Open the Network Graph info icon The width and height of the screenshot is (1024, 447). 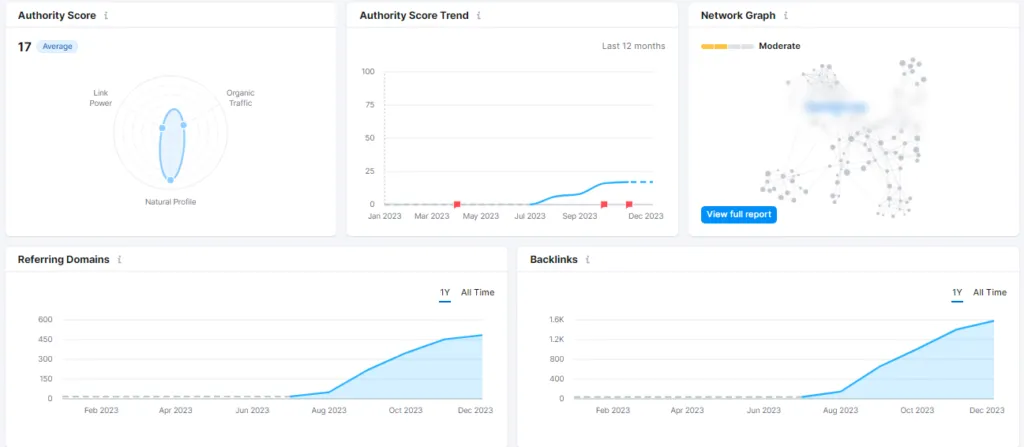(786, 15)
